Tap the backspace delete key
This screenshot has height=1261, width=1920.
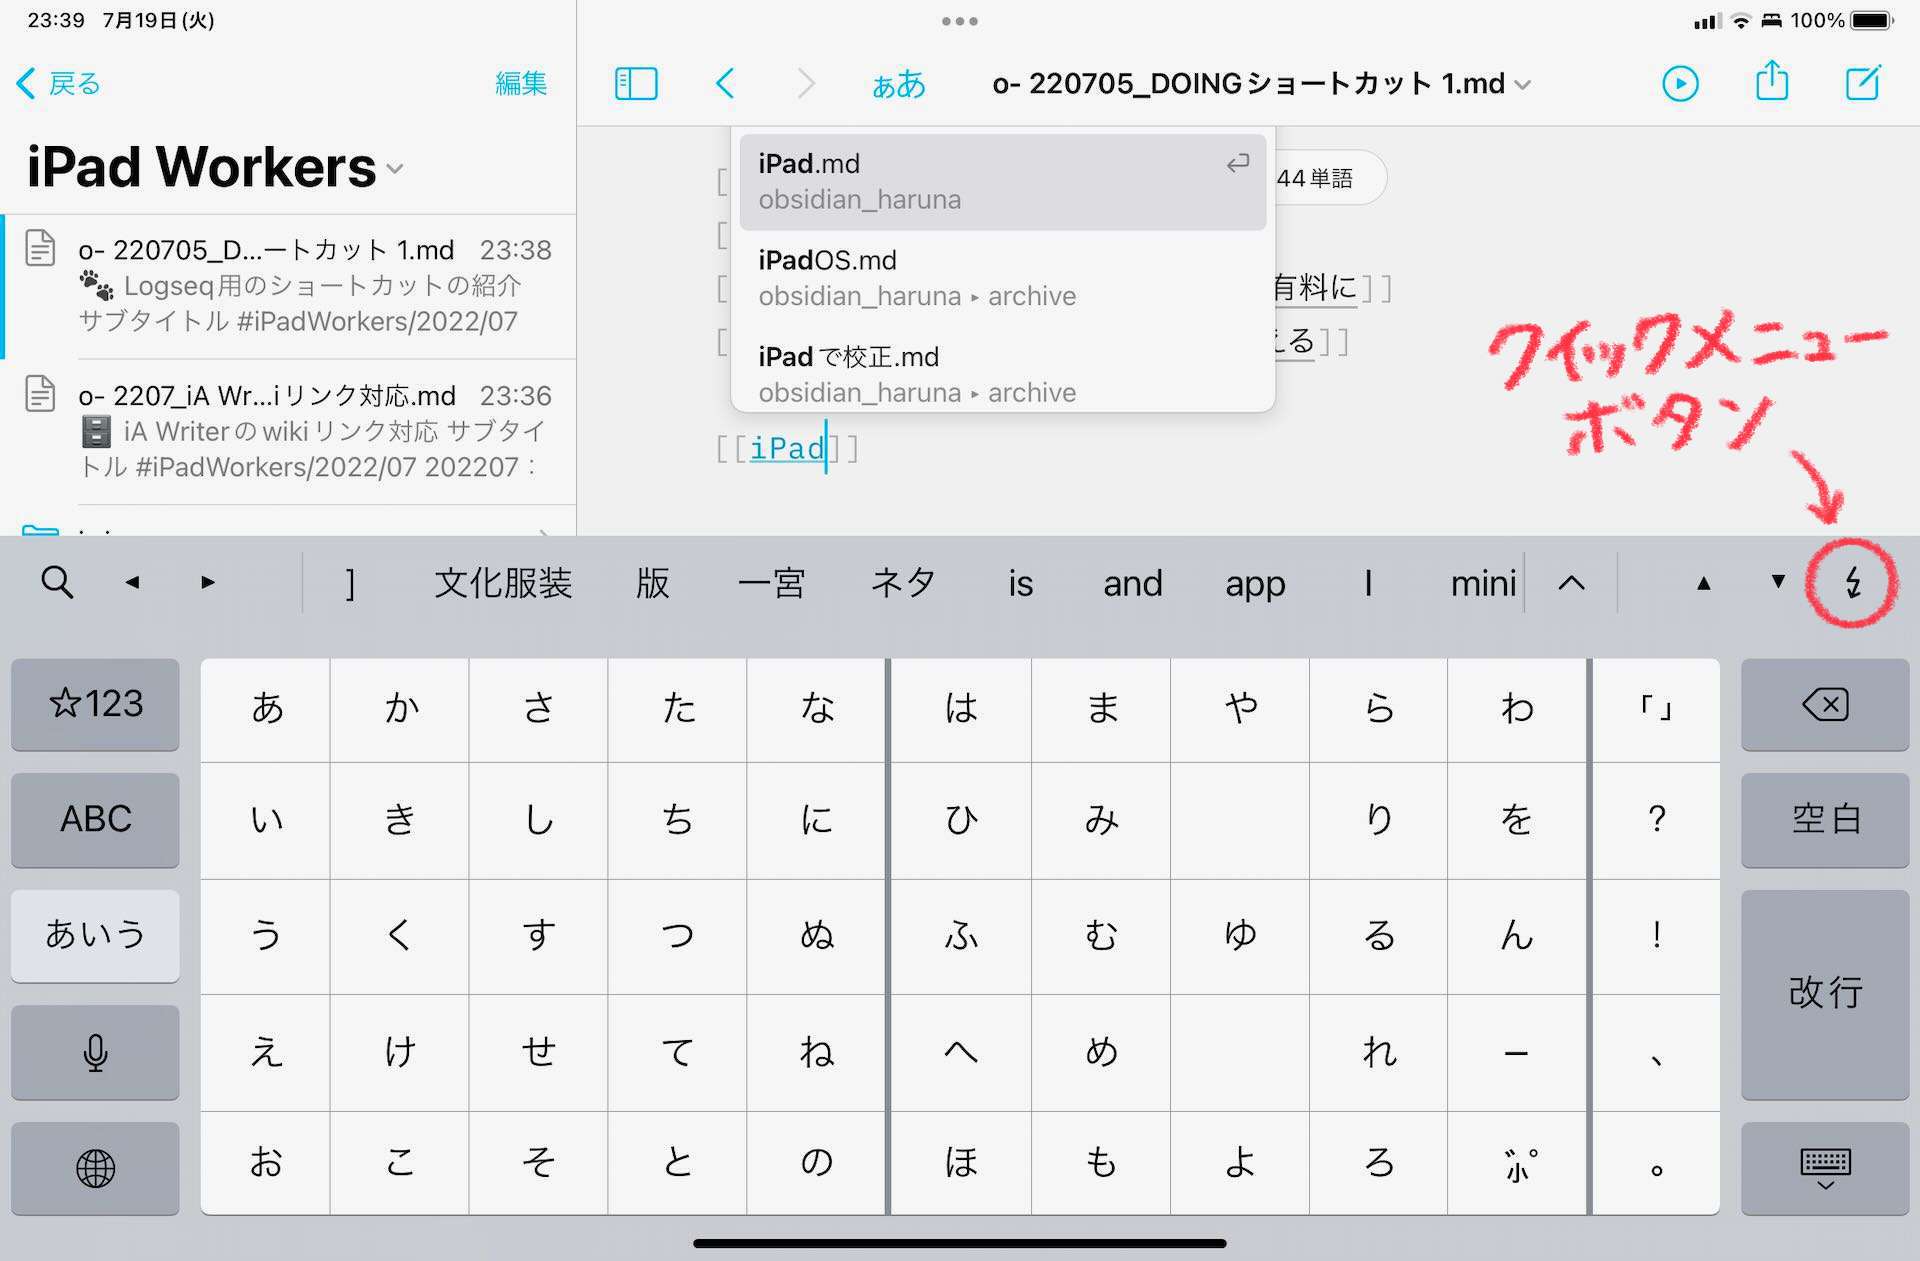coord(1825,705)
